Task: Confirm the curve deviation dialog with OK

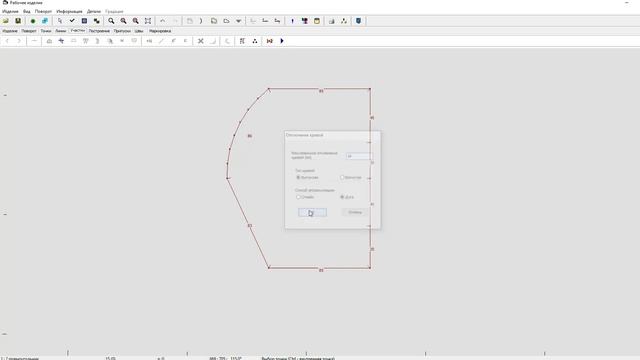Action: coord(312,212)
